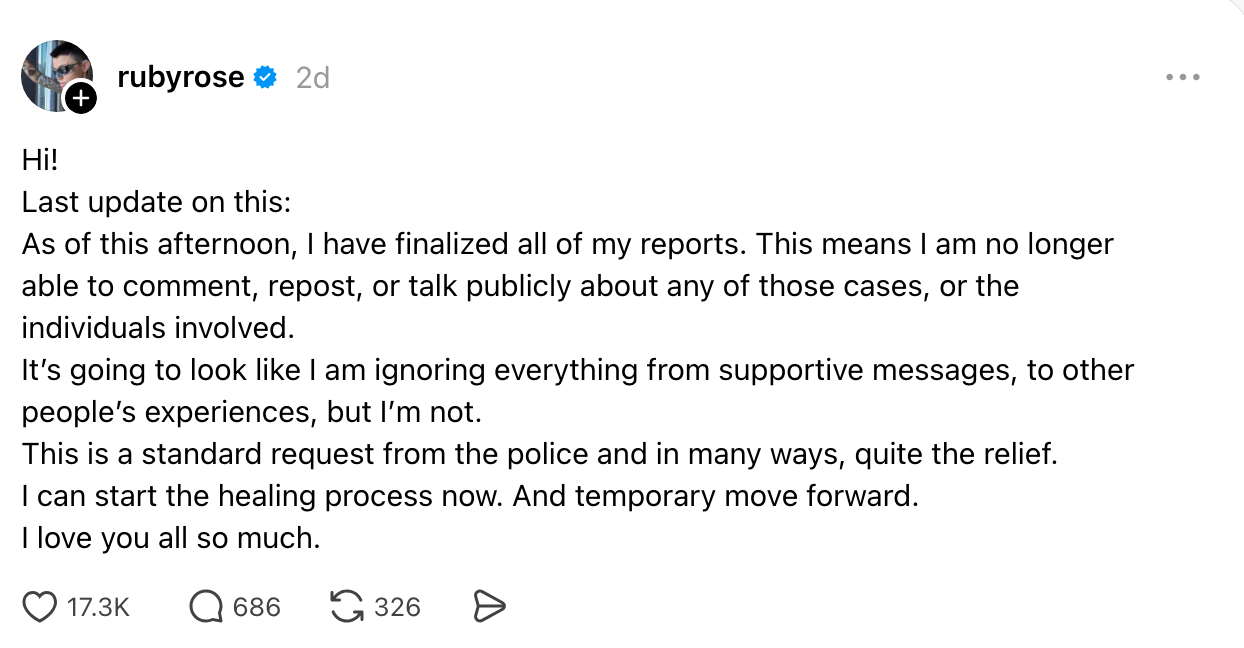Image resolution: width=1244 pixels, height=648 pixels.
Task: View the 686 replies count
Action: pyautogui.click(x=256, y=607)
